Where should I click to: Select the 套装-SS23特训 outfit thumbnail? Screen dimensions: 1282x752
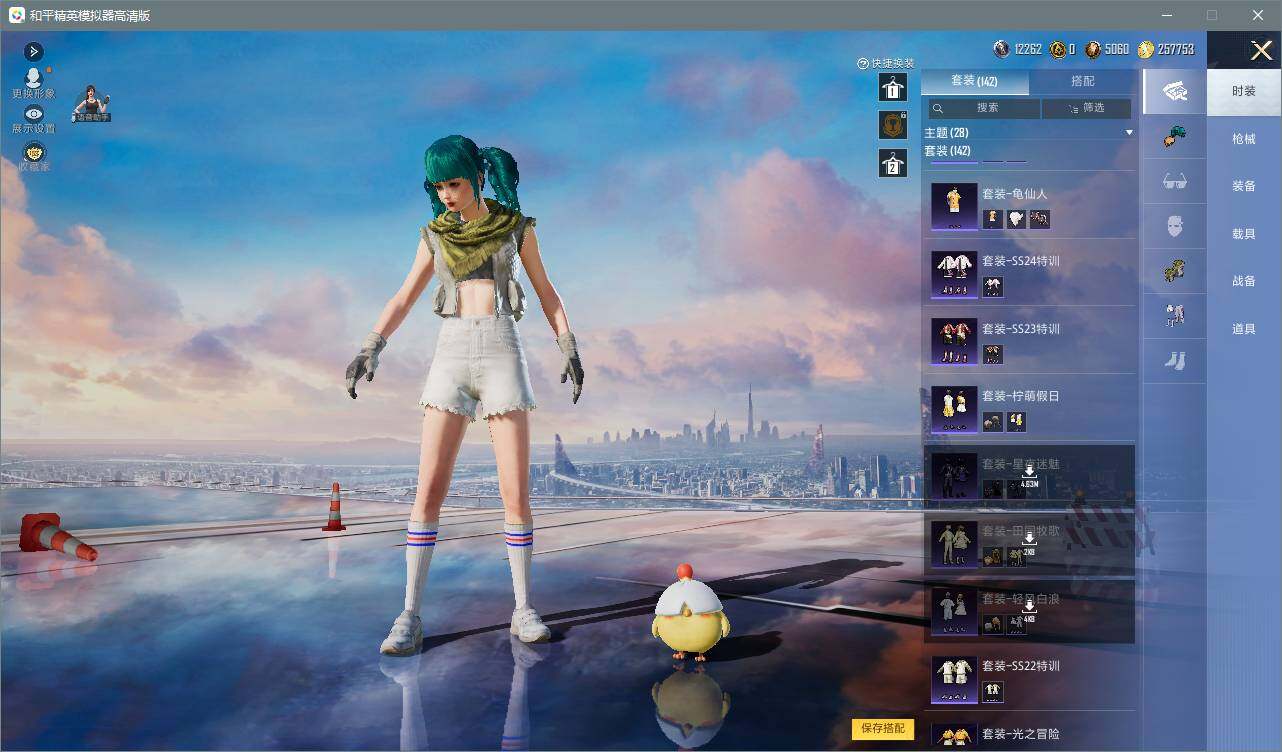(954, 341)
